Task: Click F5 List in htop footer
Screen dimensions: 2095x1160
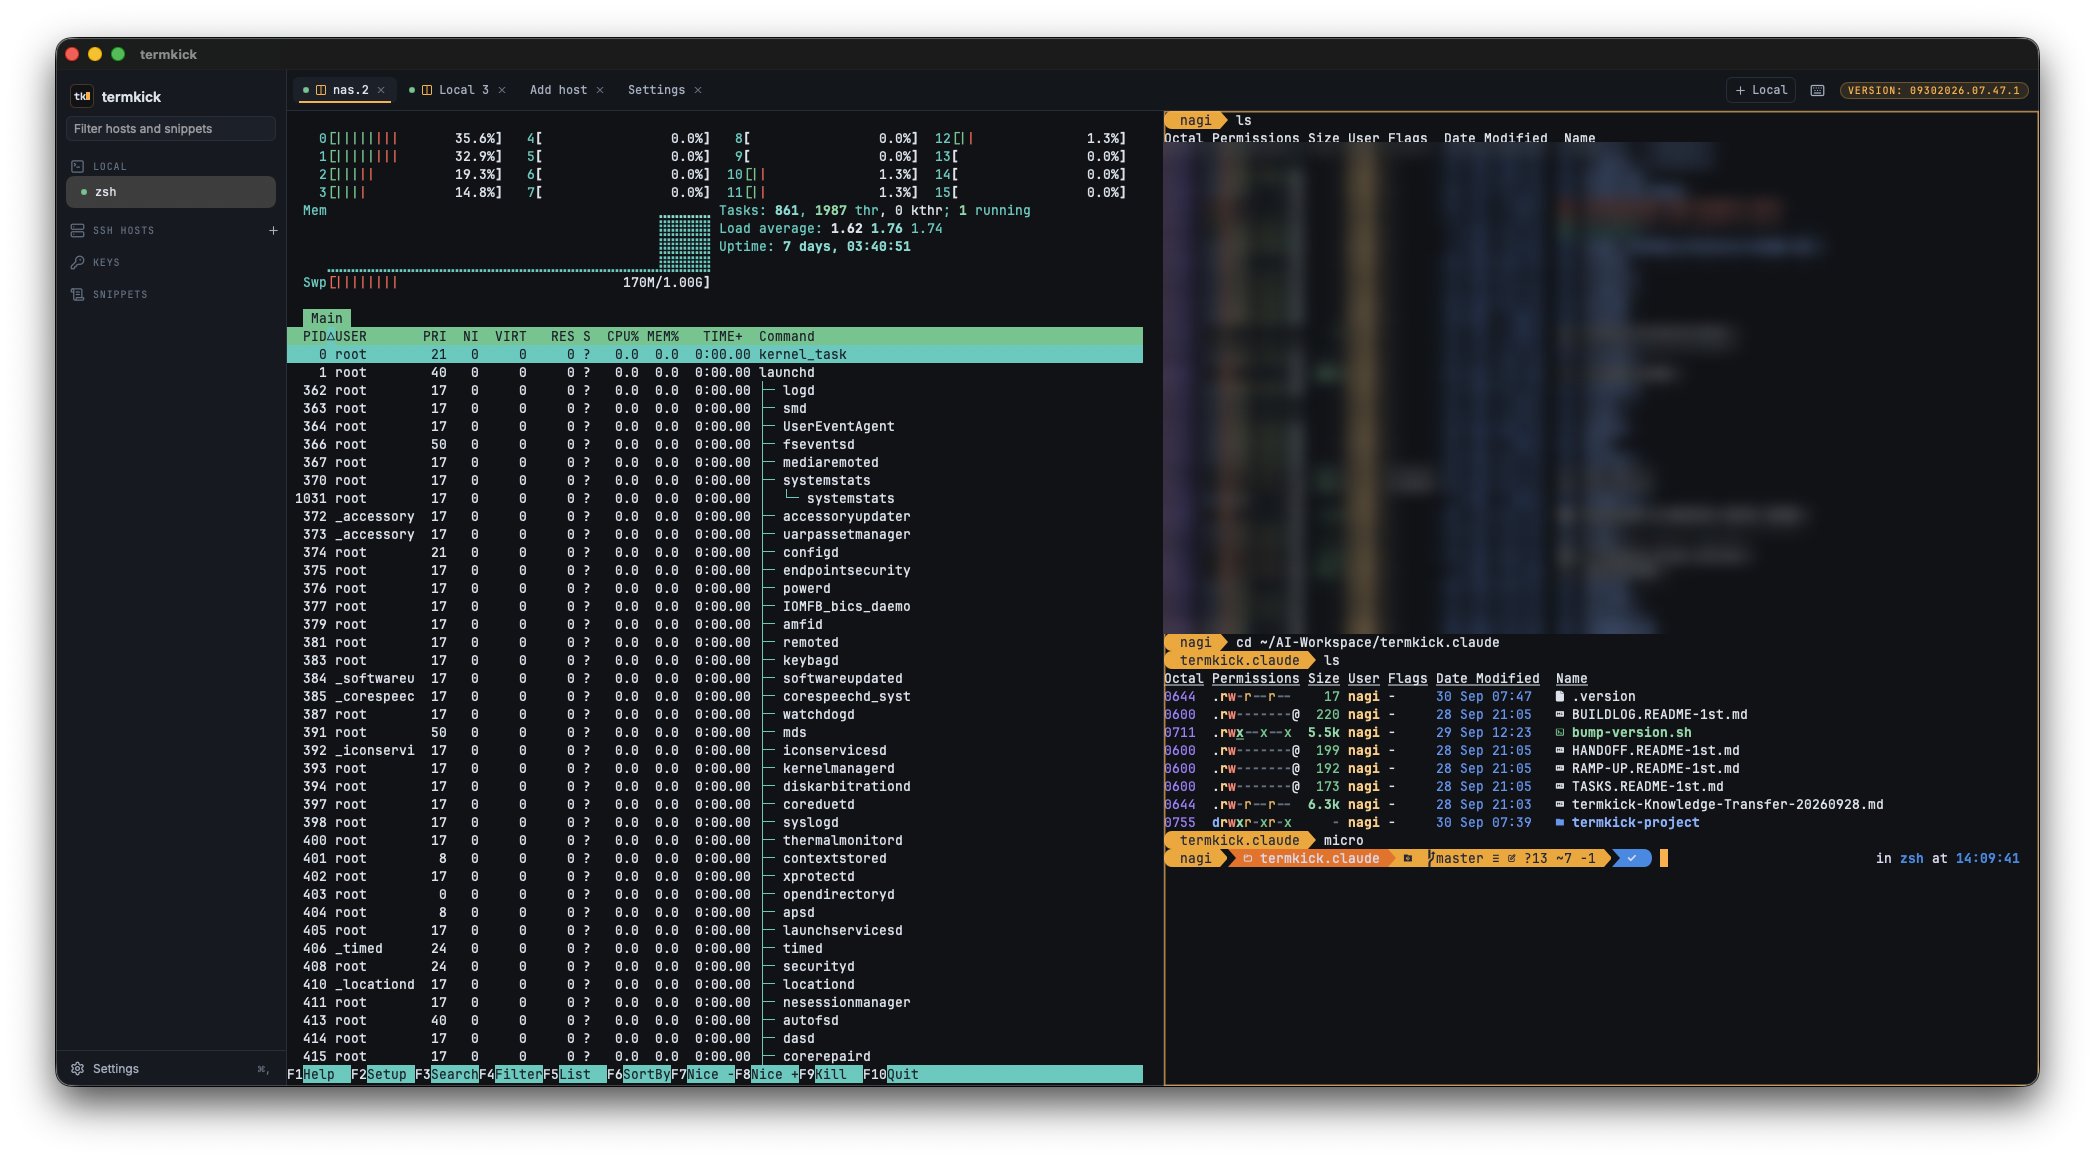Action: pyautogui.click(x=575, y=1074)
